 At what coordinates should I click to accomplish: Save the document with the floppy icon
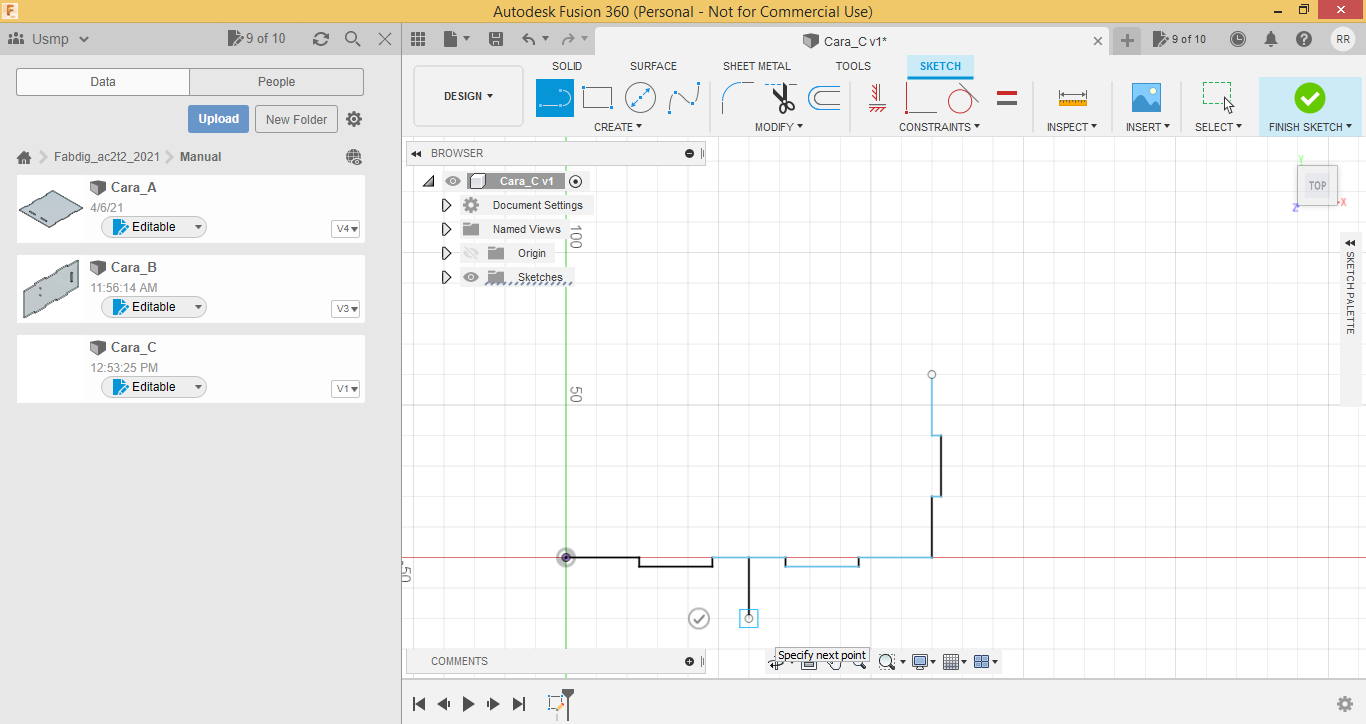(x=496, y=39)
